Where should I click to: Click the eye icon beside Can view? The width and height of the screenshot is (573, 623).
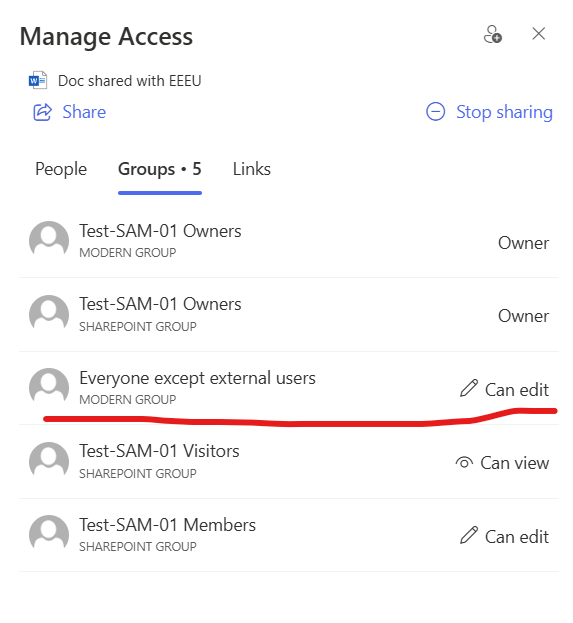click(x=464, y=462)
